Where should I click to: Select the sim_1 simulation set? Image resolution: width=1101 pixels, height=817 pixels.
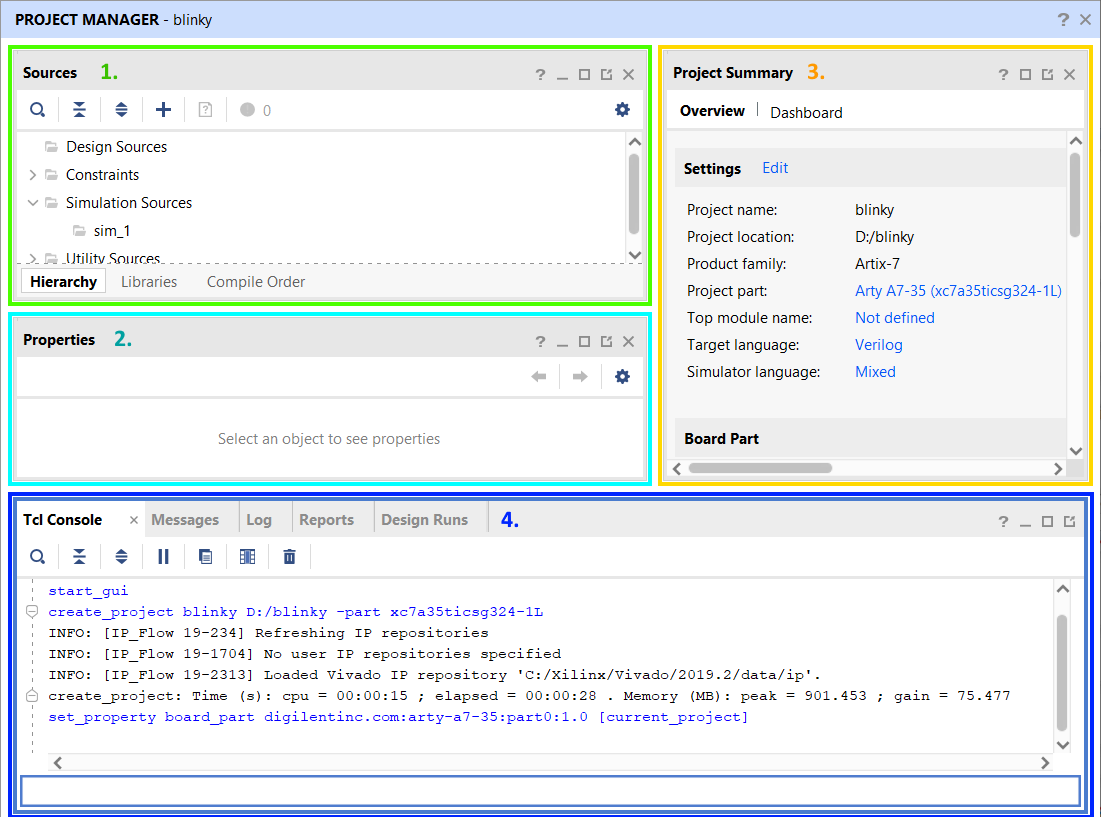tap(112, 231)
